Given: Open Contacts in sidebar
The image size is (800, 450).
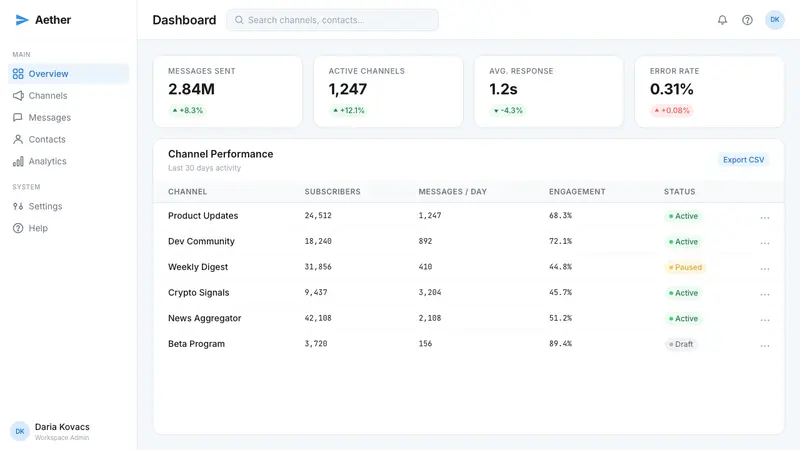Looking at the screenshot, I should [68, 139].
